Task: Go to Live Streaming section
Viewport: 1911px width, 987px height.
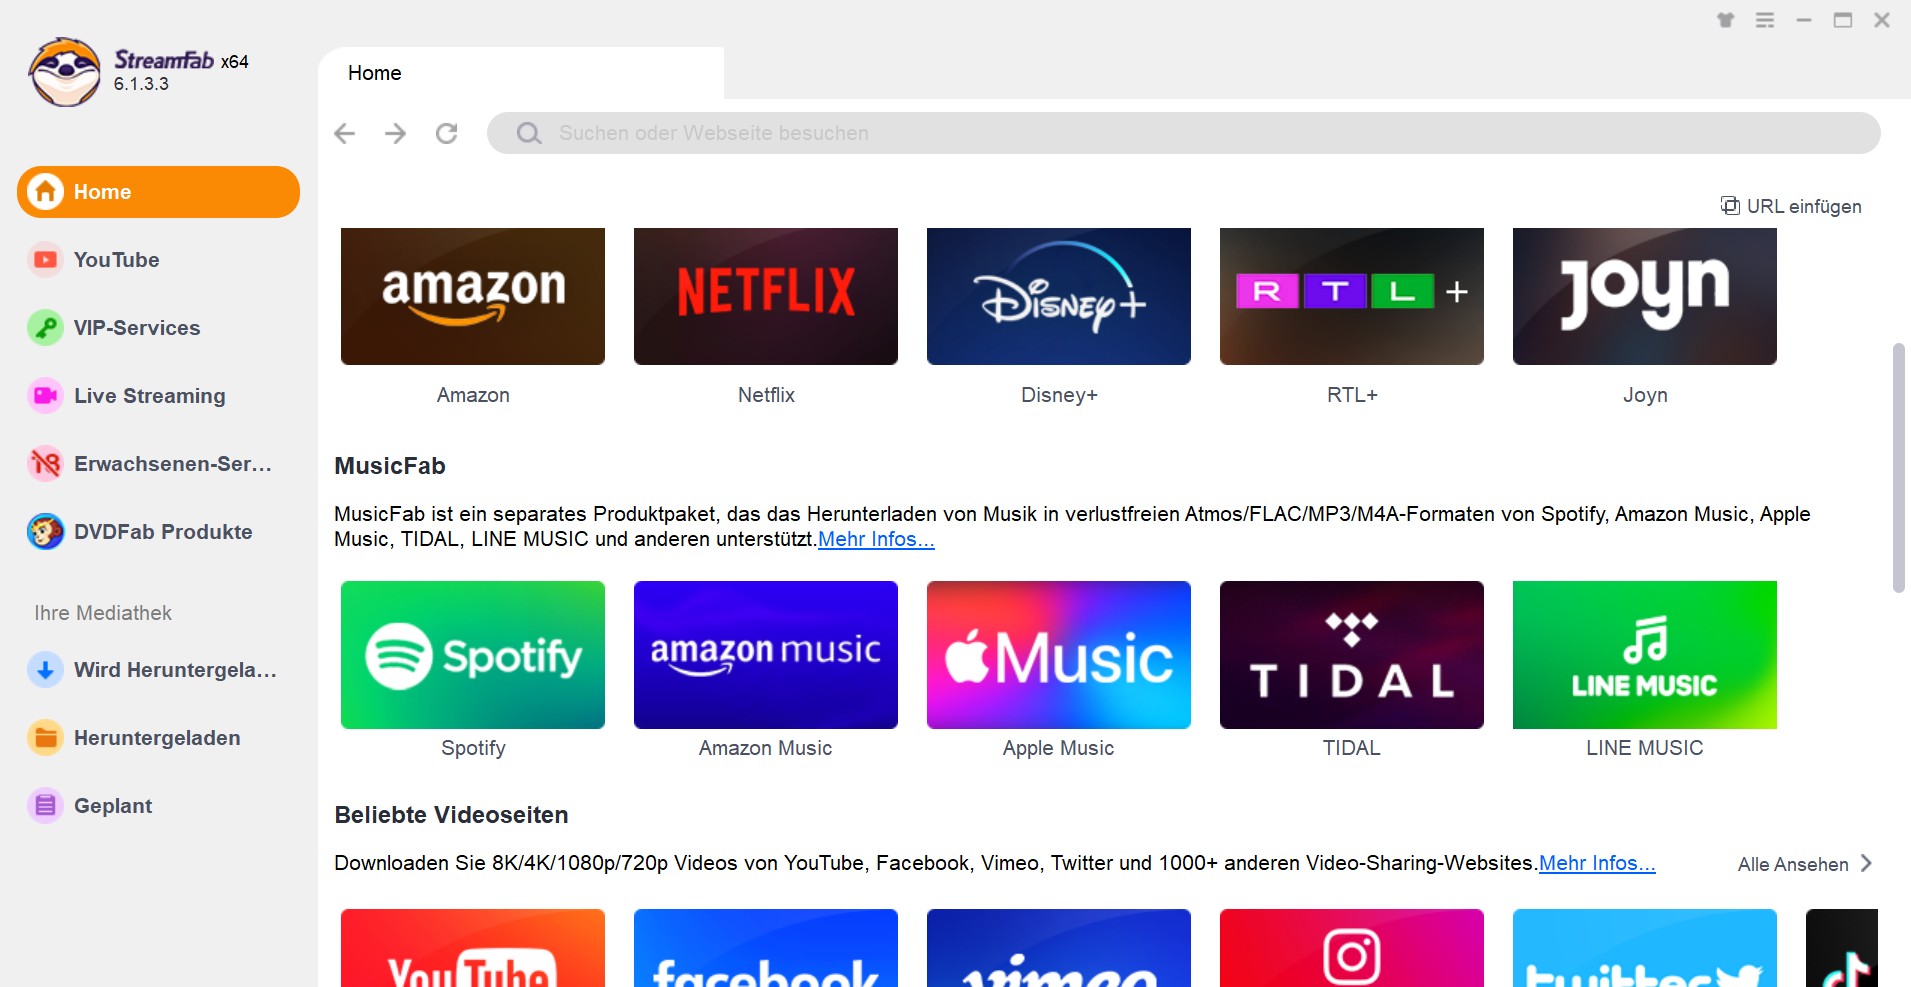Action: (158, 396)
